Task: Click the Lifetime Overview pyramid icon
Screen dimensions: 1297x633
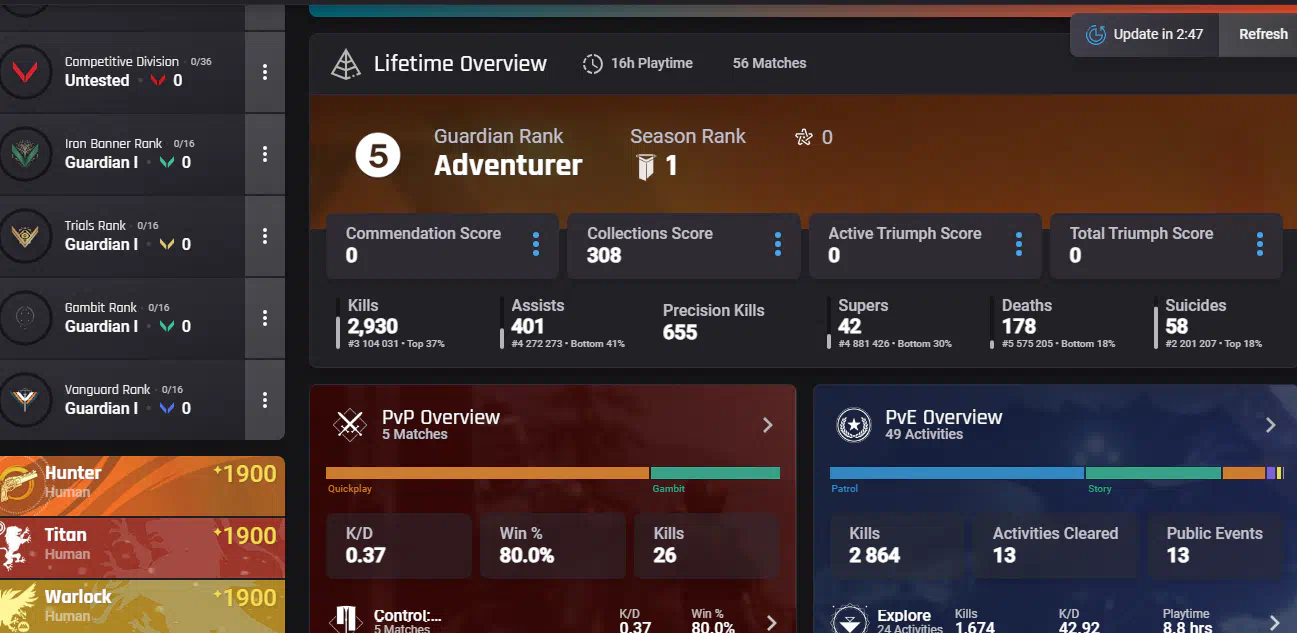Action: (x=346, y=64)
